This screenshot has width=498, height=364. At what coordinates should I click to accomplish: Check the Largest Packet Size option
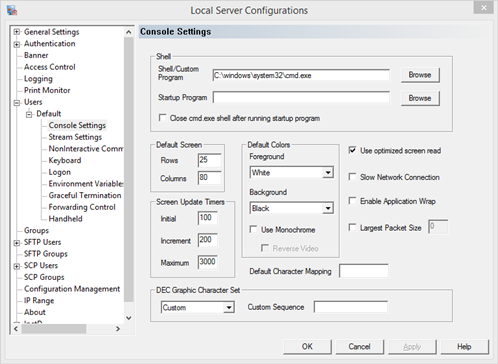[352, 227]
